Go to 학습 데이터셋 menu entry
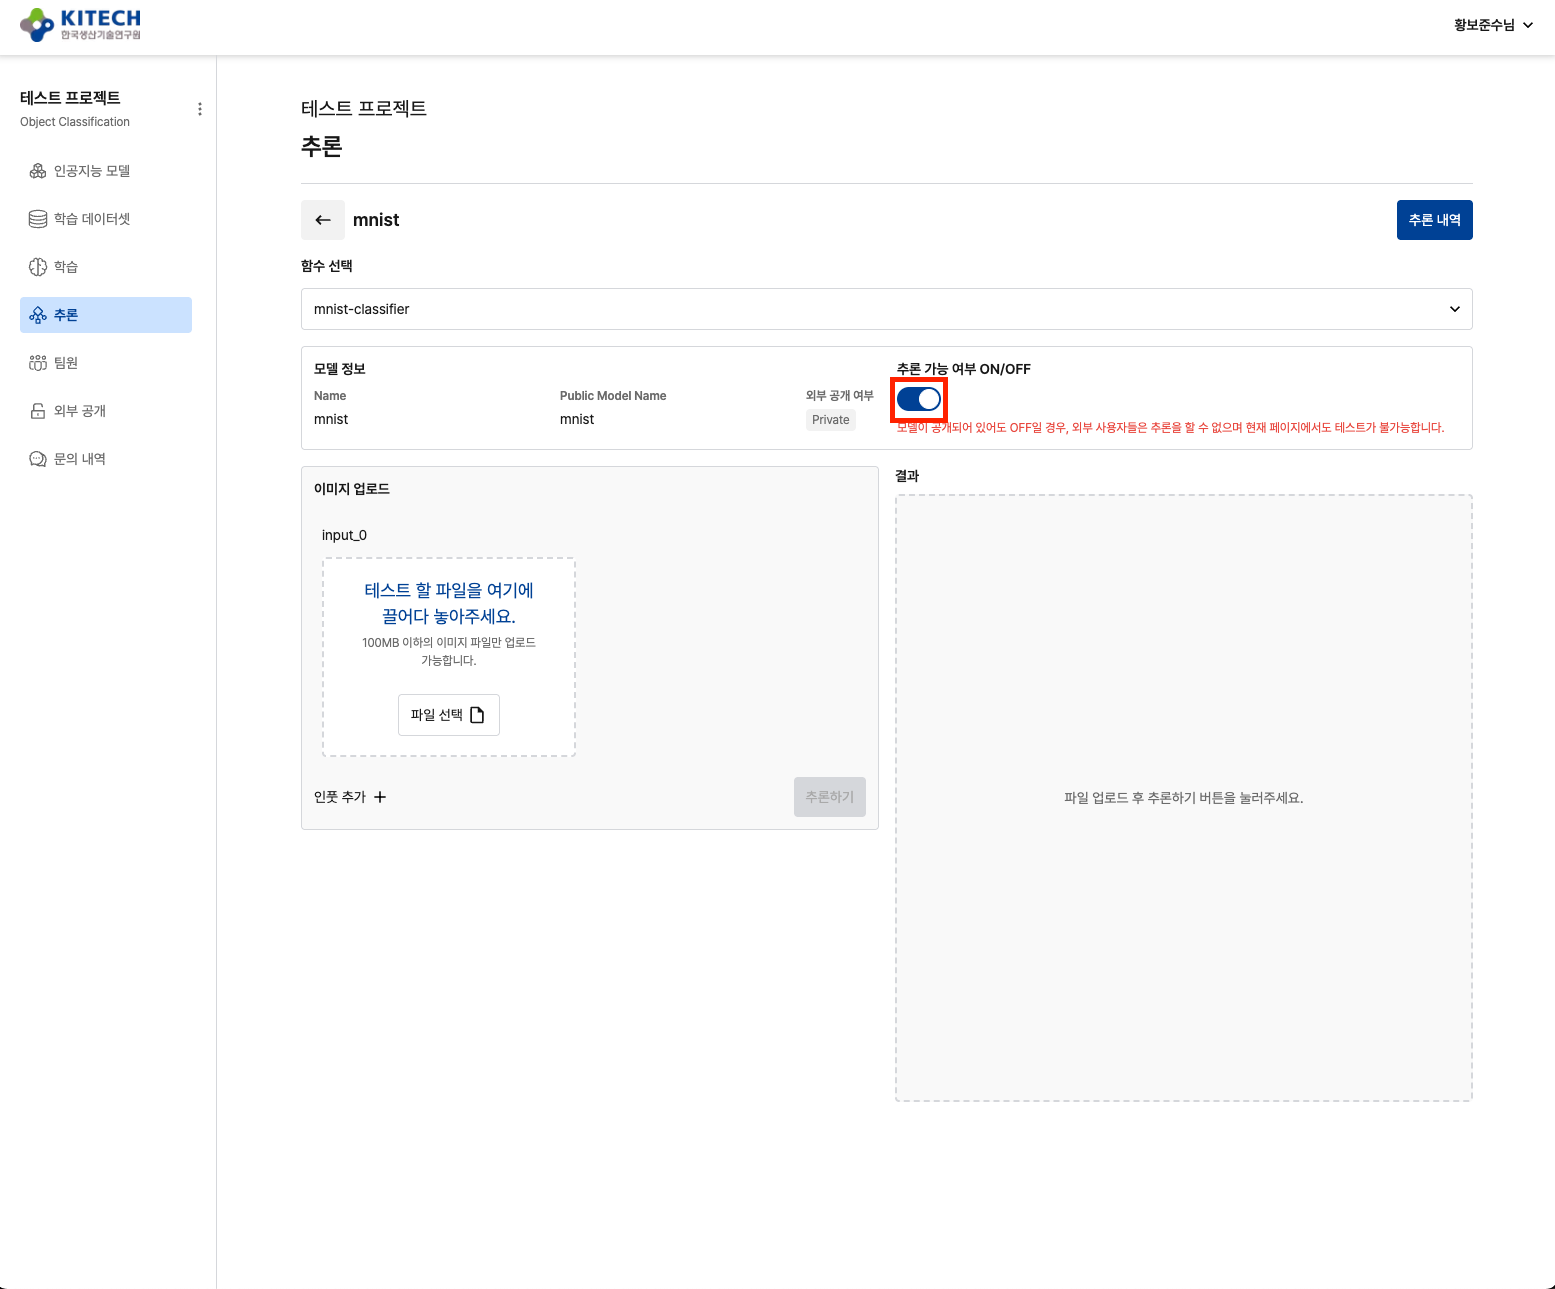The image size is (1555, 1289). (x=92, y=219)
